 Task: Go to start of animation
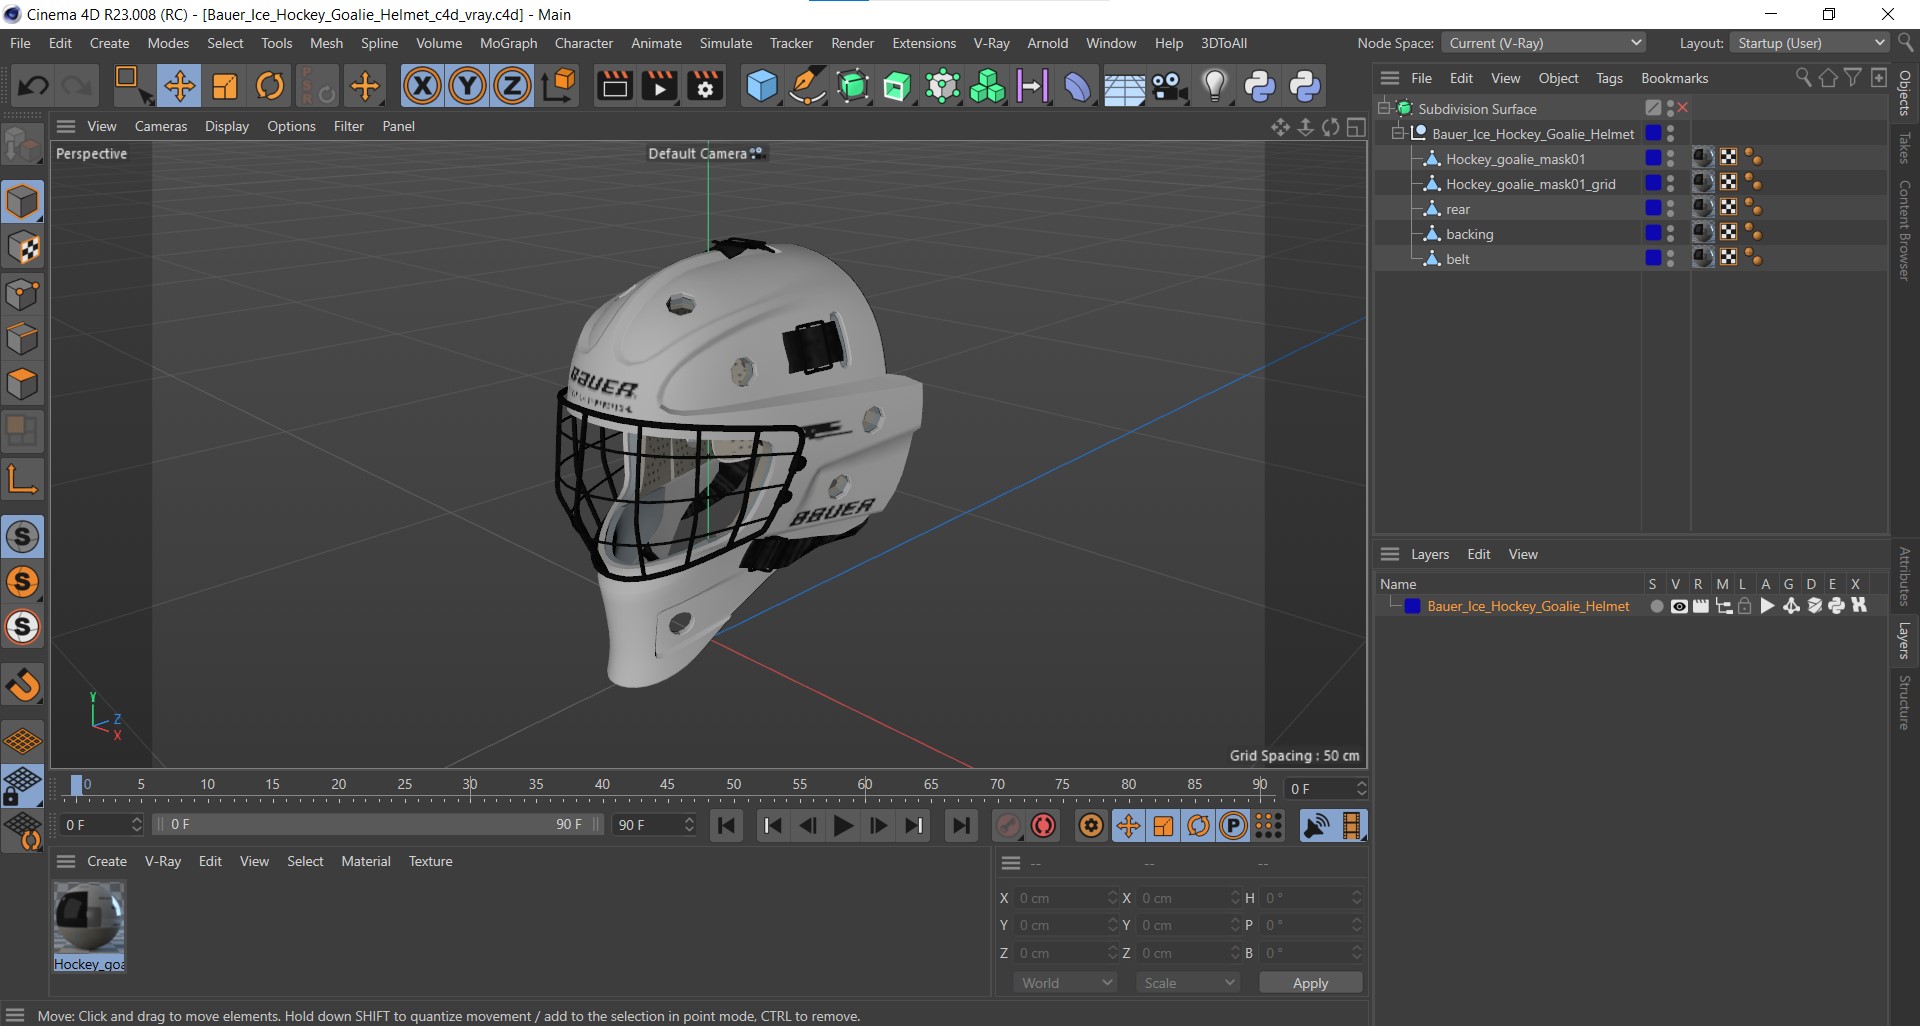(727, 826)
